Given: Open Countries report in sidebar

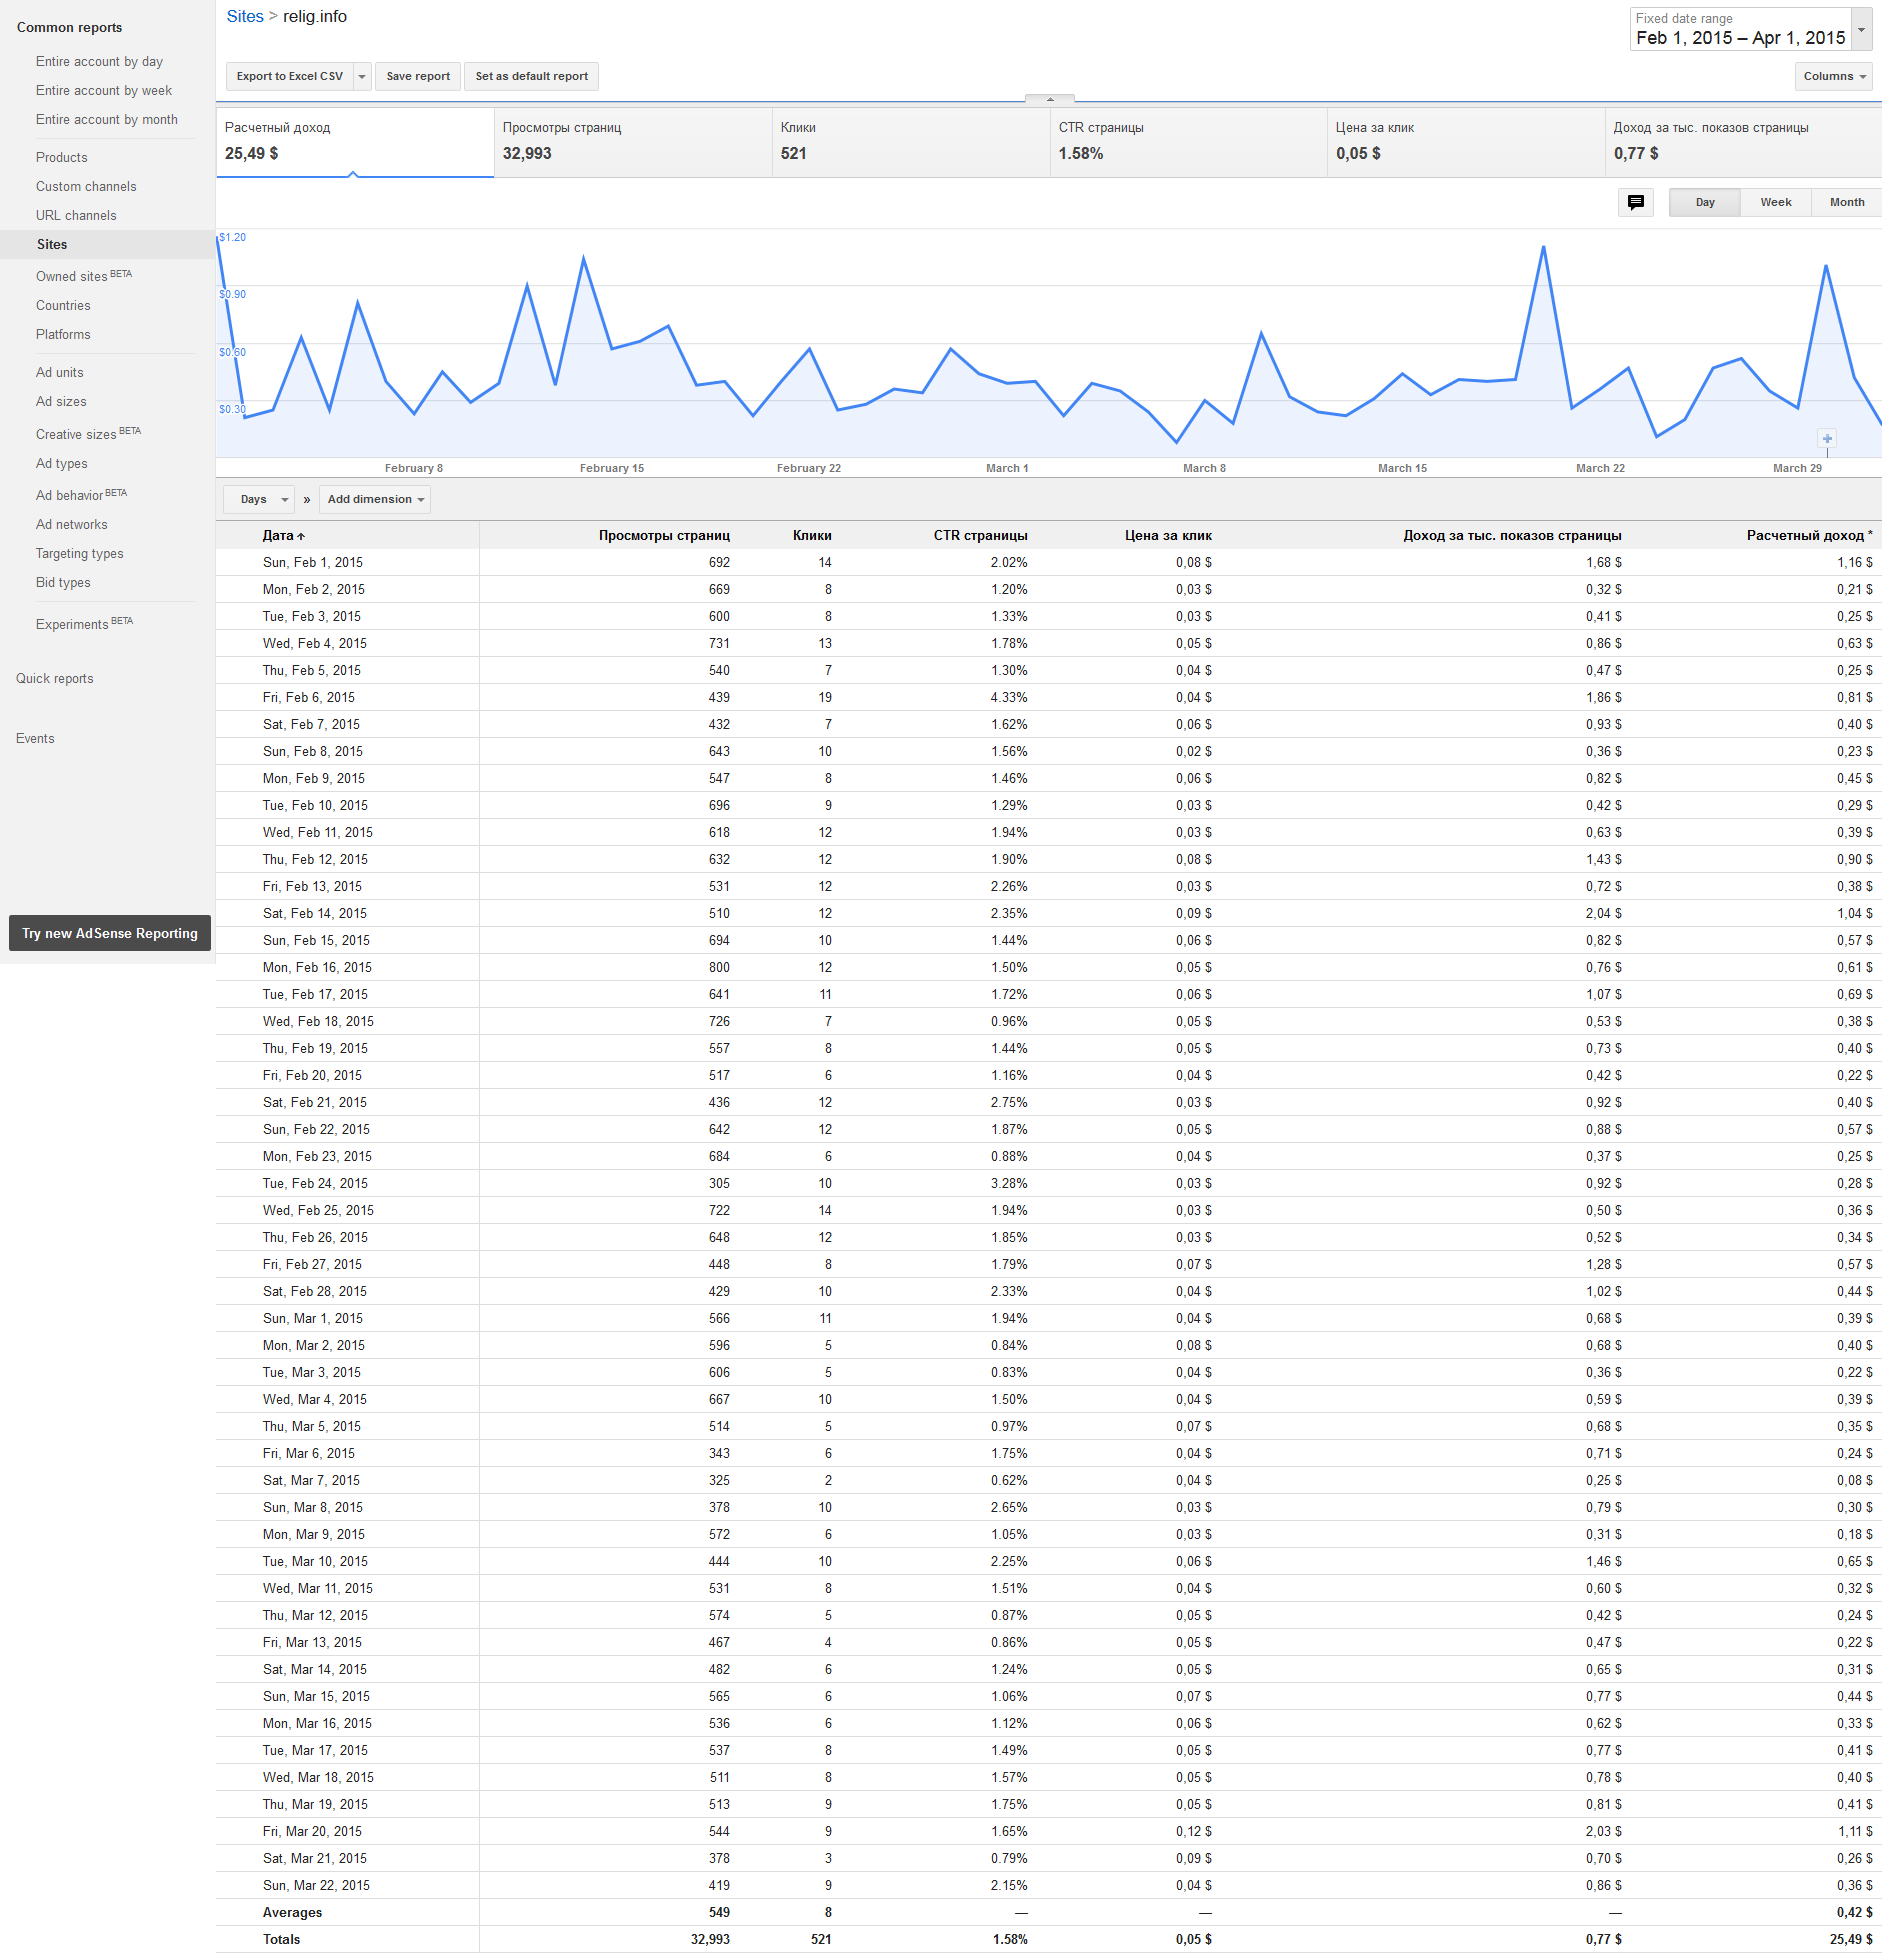Looking at the screenshot, I should (63, 306).
